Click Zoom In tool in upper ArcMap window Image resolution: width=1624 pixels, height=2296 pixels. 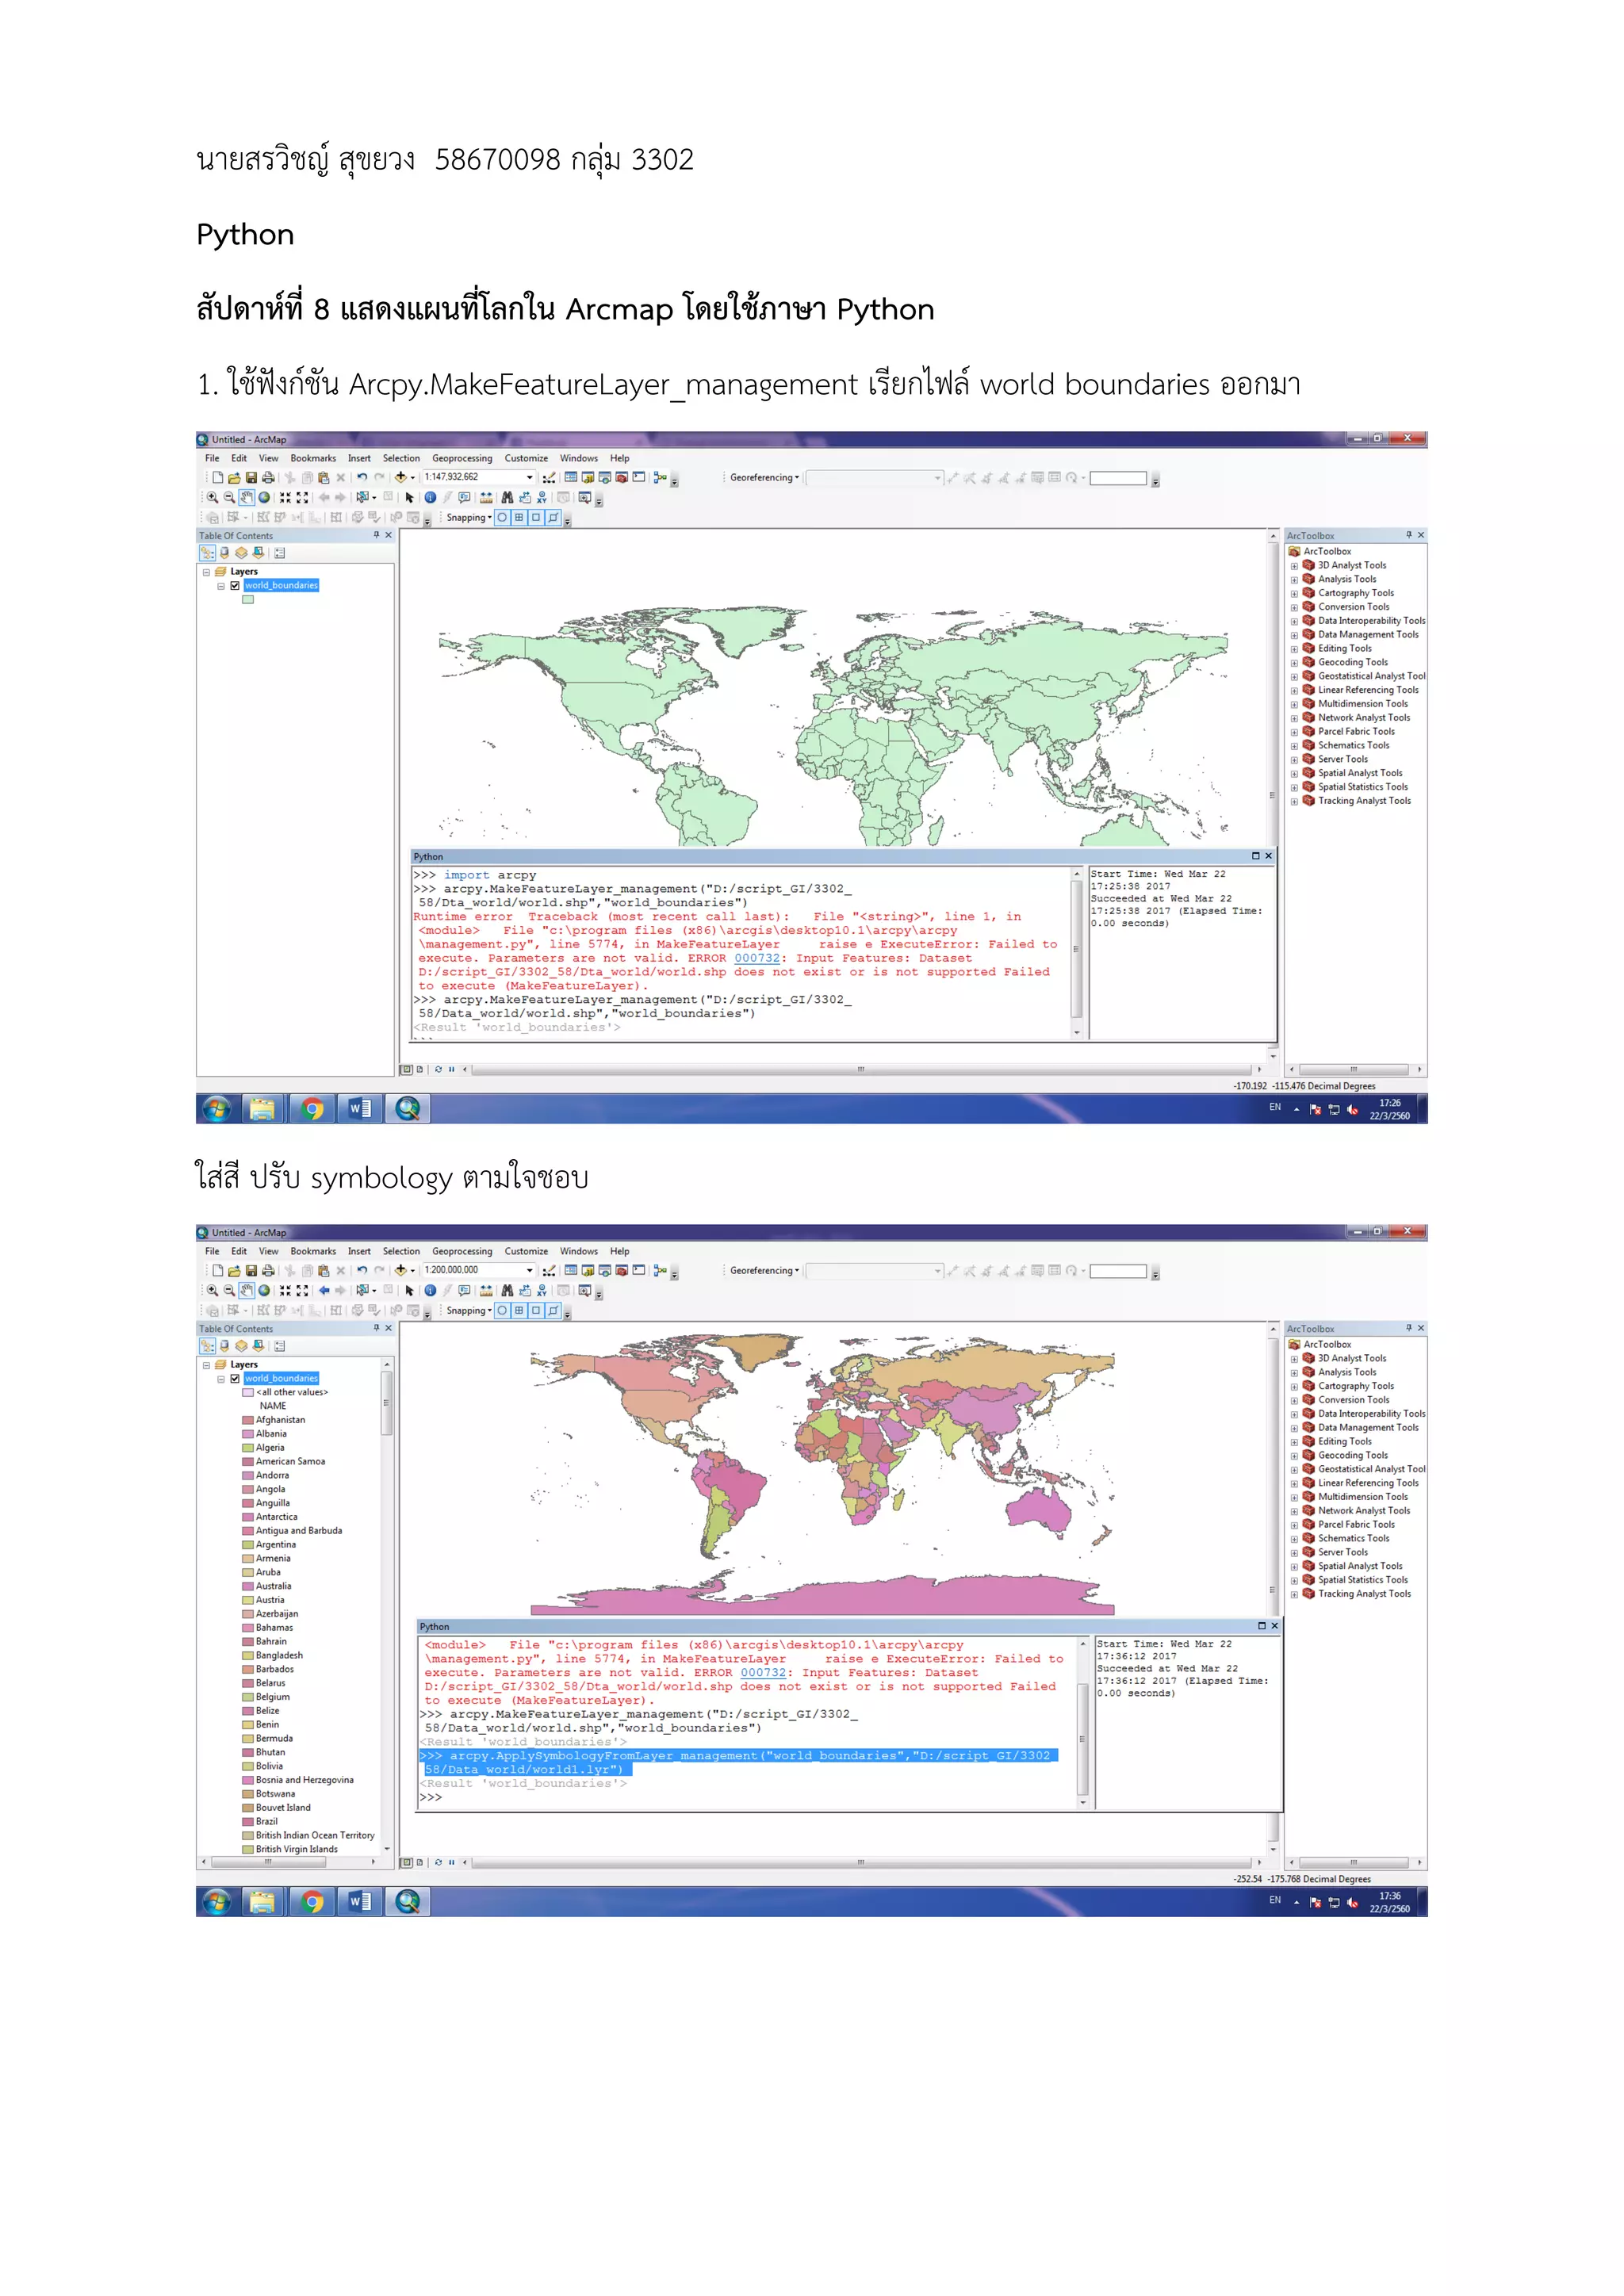(212, 497)
